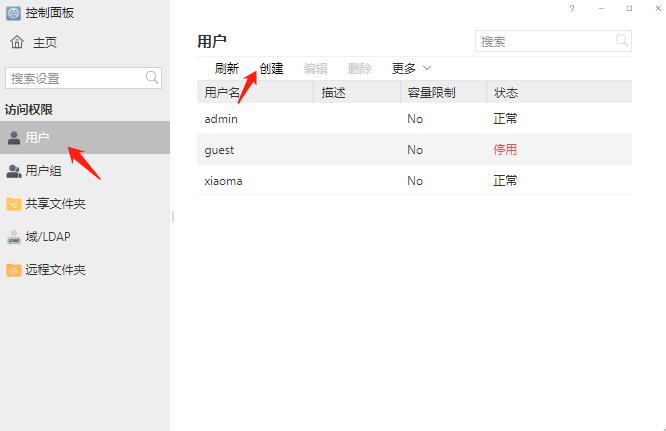Click the control panel app icon
Viewport: 666px width, 431px height.
tap(12, 13)
